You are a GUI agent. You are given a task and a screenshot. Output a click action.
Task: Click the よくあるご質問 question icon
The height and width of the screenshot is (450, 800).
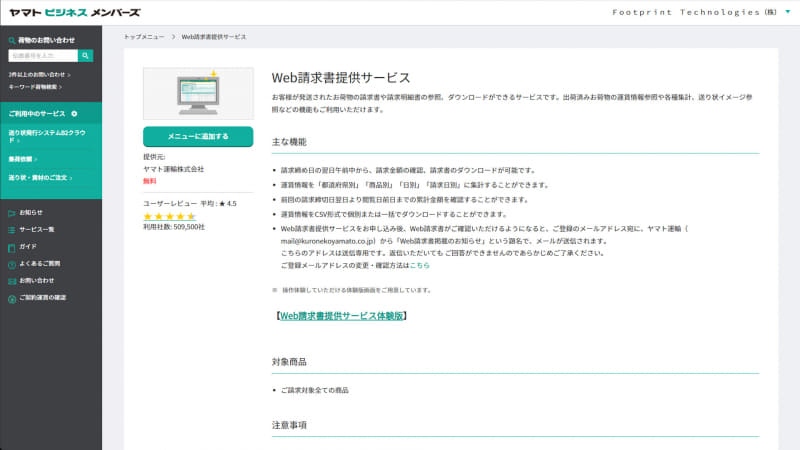point(12,264)
